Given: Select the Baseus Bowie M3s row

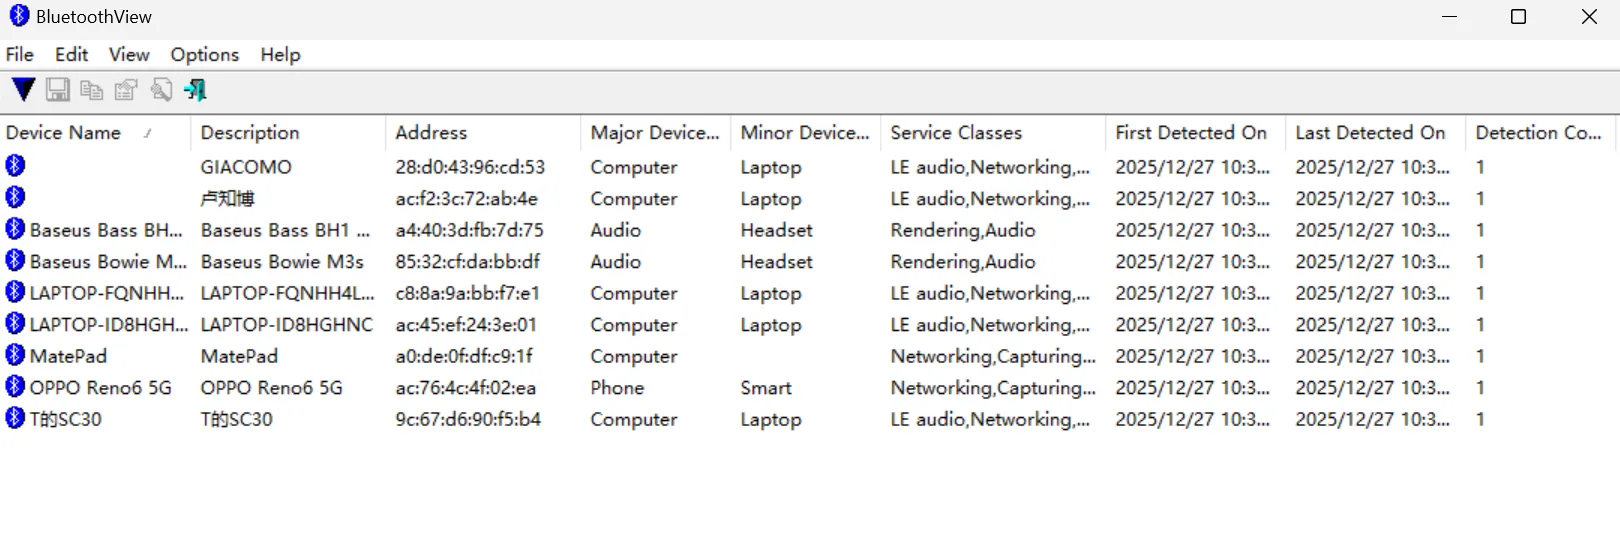Looking at the screenshot, I should [x=808, y=261].
